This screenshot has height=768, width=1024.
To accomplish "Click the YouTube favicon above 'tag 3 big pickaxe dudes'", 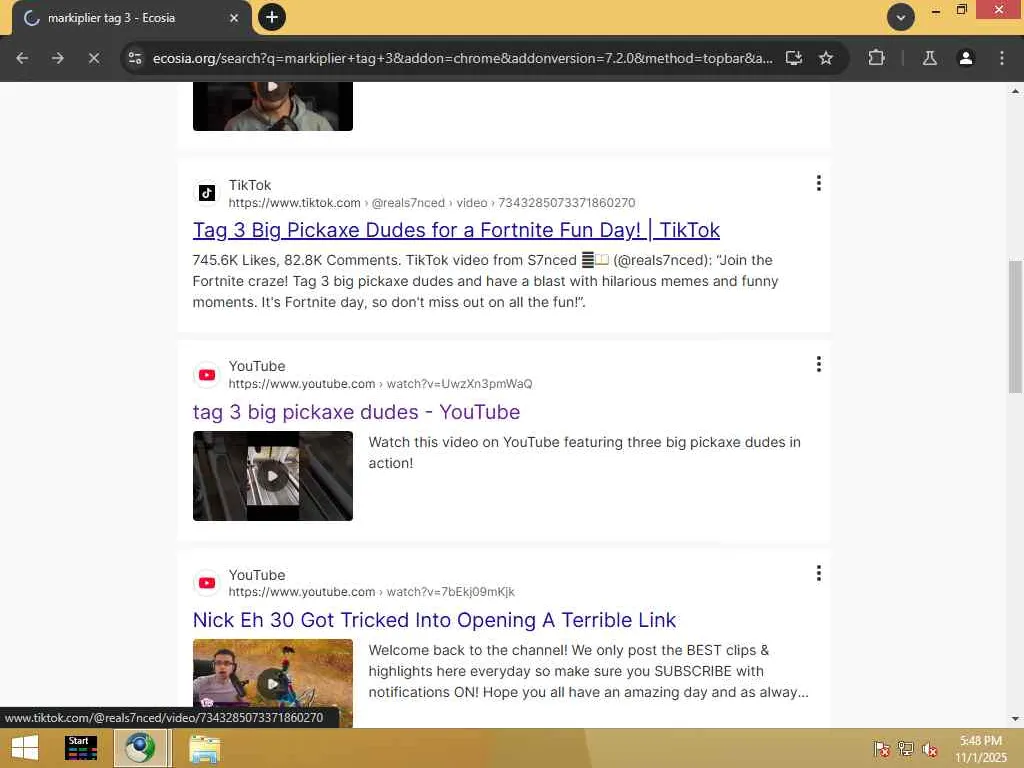I will (x=207, y=374).
